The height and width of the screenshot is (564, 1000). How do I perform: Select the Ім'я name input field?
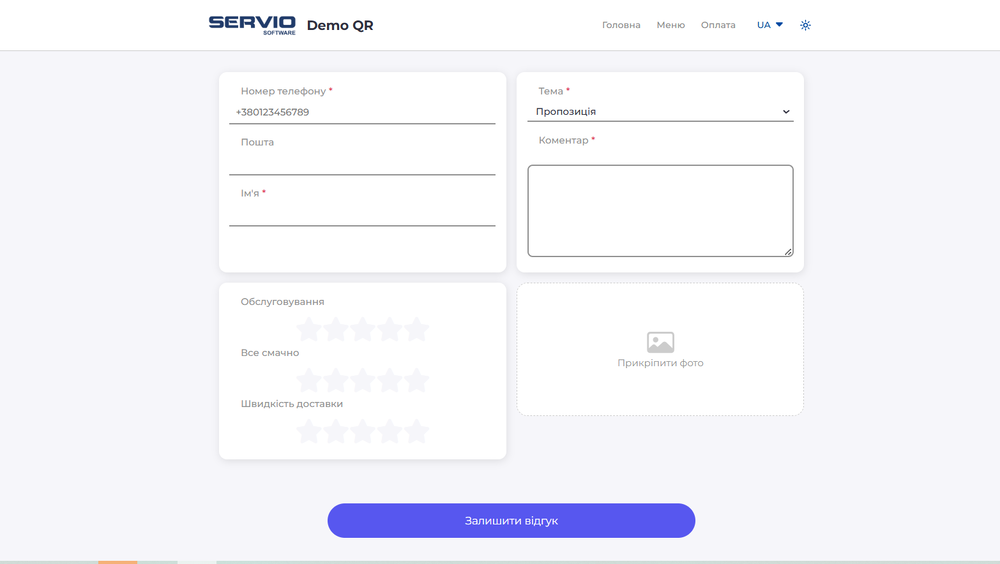point(362,214)
